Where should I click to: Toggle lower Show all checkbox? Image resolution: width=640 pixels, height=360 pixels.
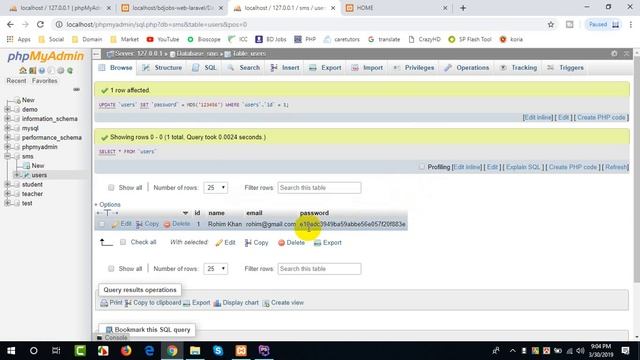111,269
